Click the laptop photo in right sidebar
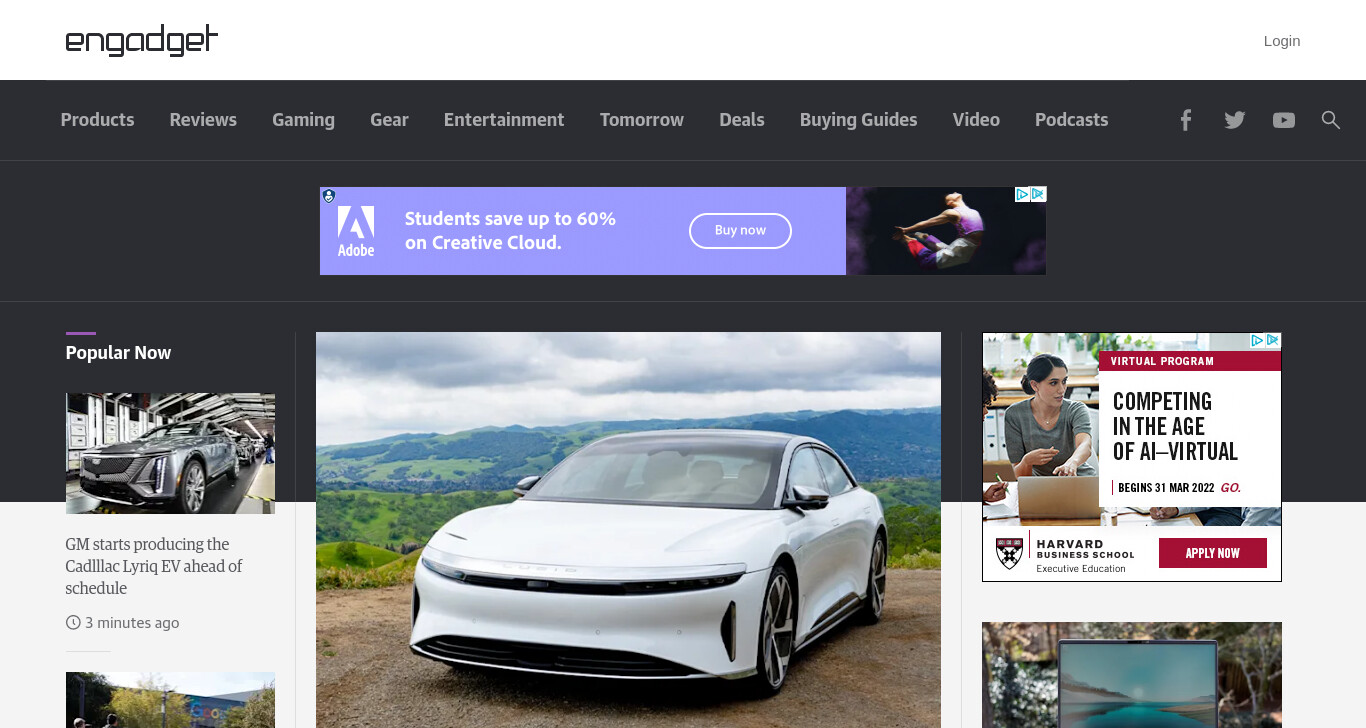1366x728 pixels. [1131, 675]
